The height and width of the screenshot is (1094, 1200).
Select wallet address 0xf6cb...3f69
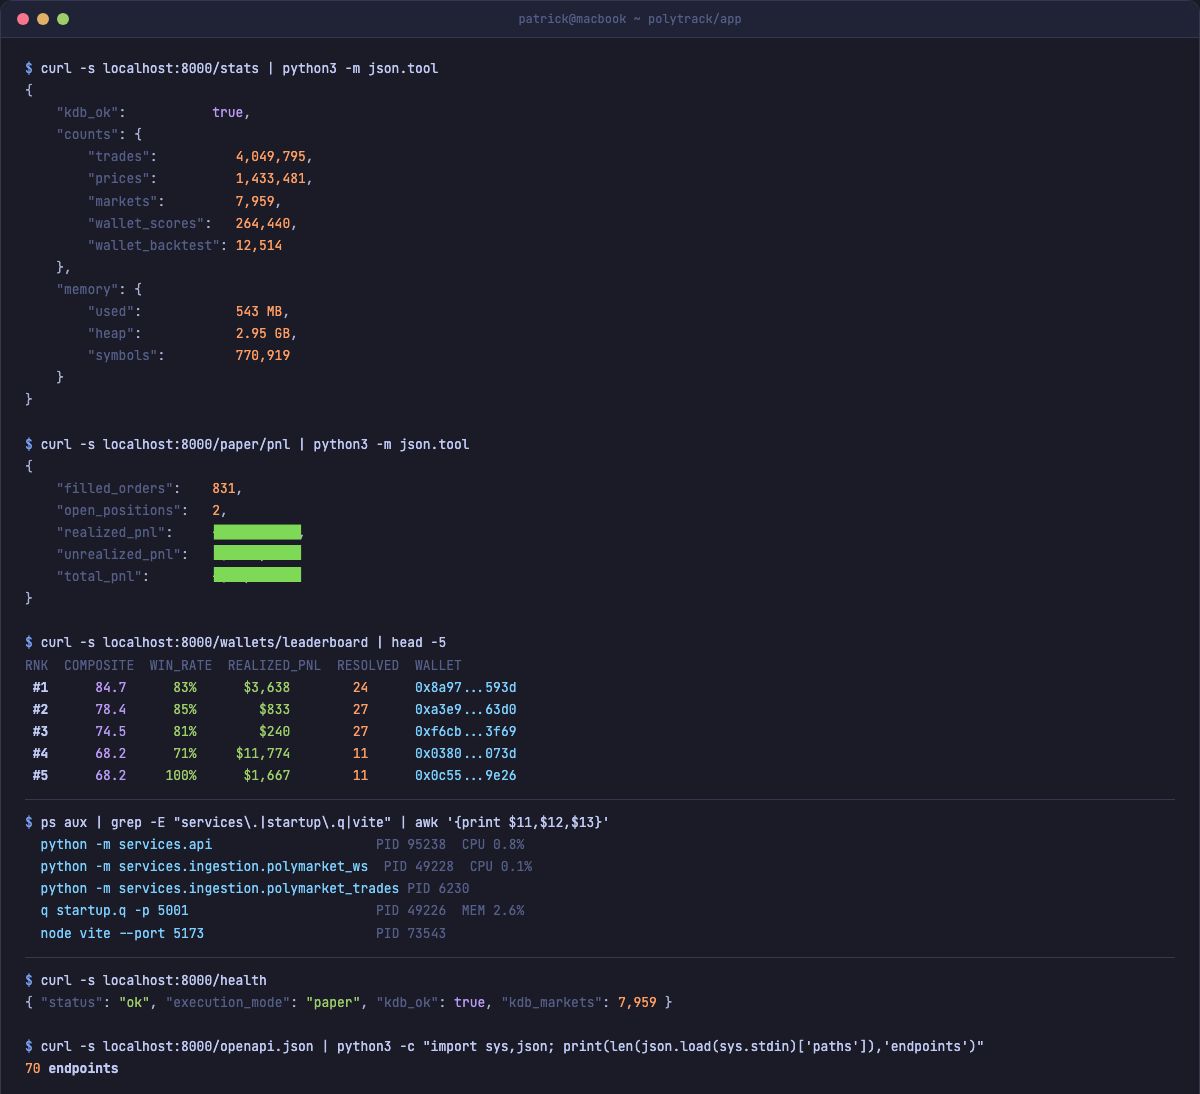click(x=466, y=731)
